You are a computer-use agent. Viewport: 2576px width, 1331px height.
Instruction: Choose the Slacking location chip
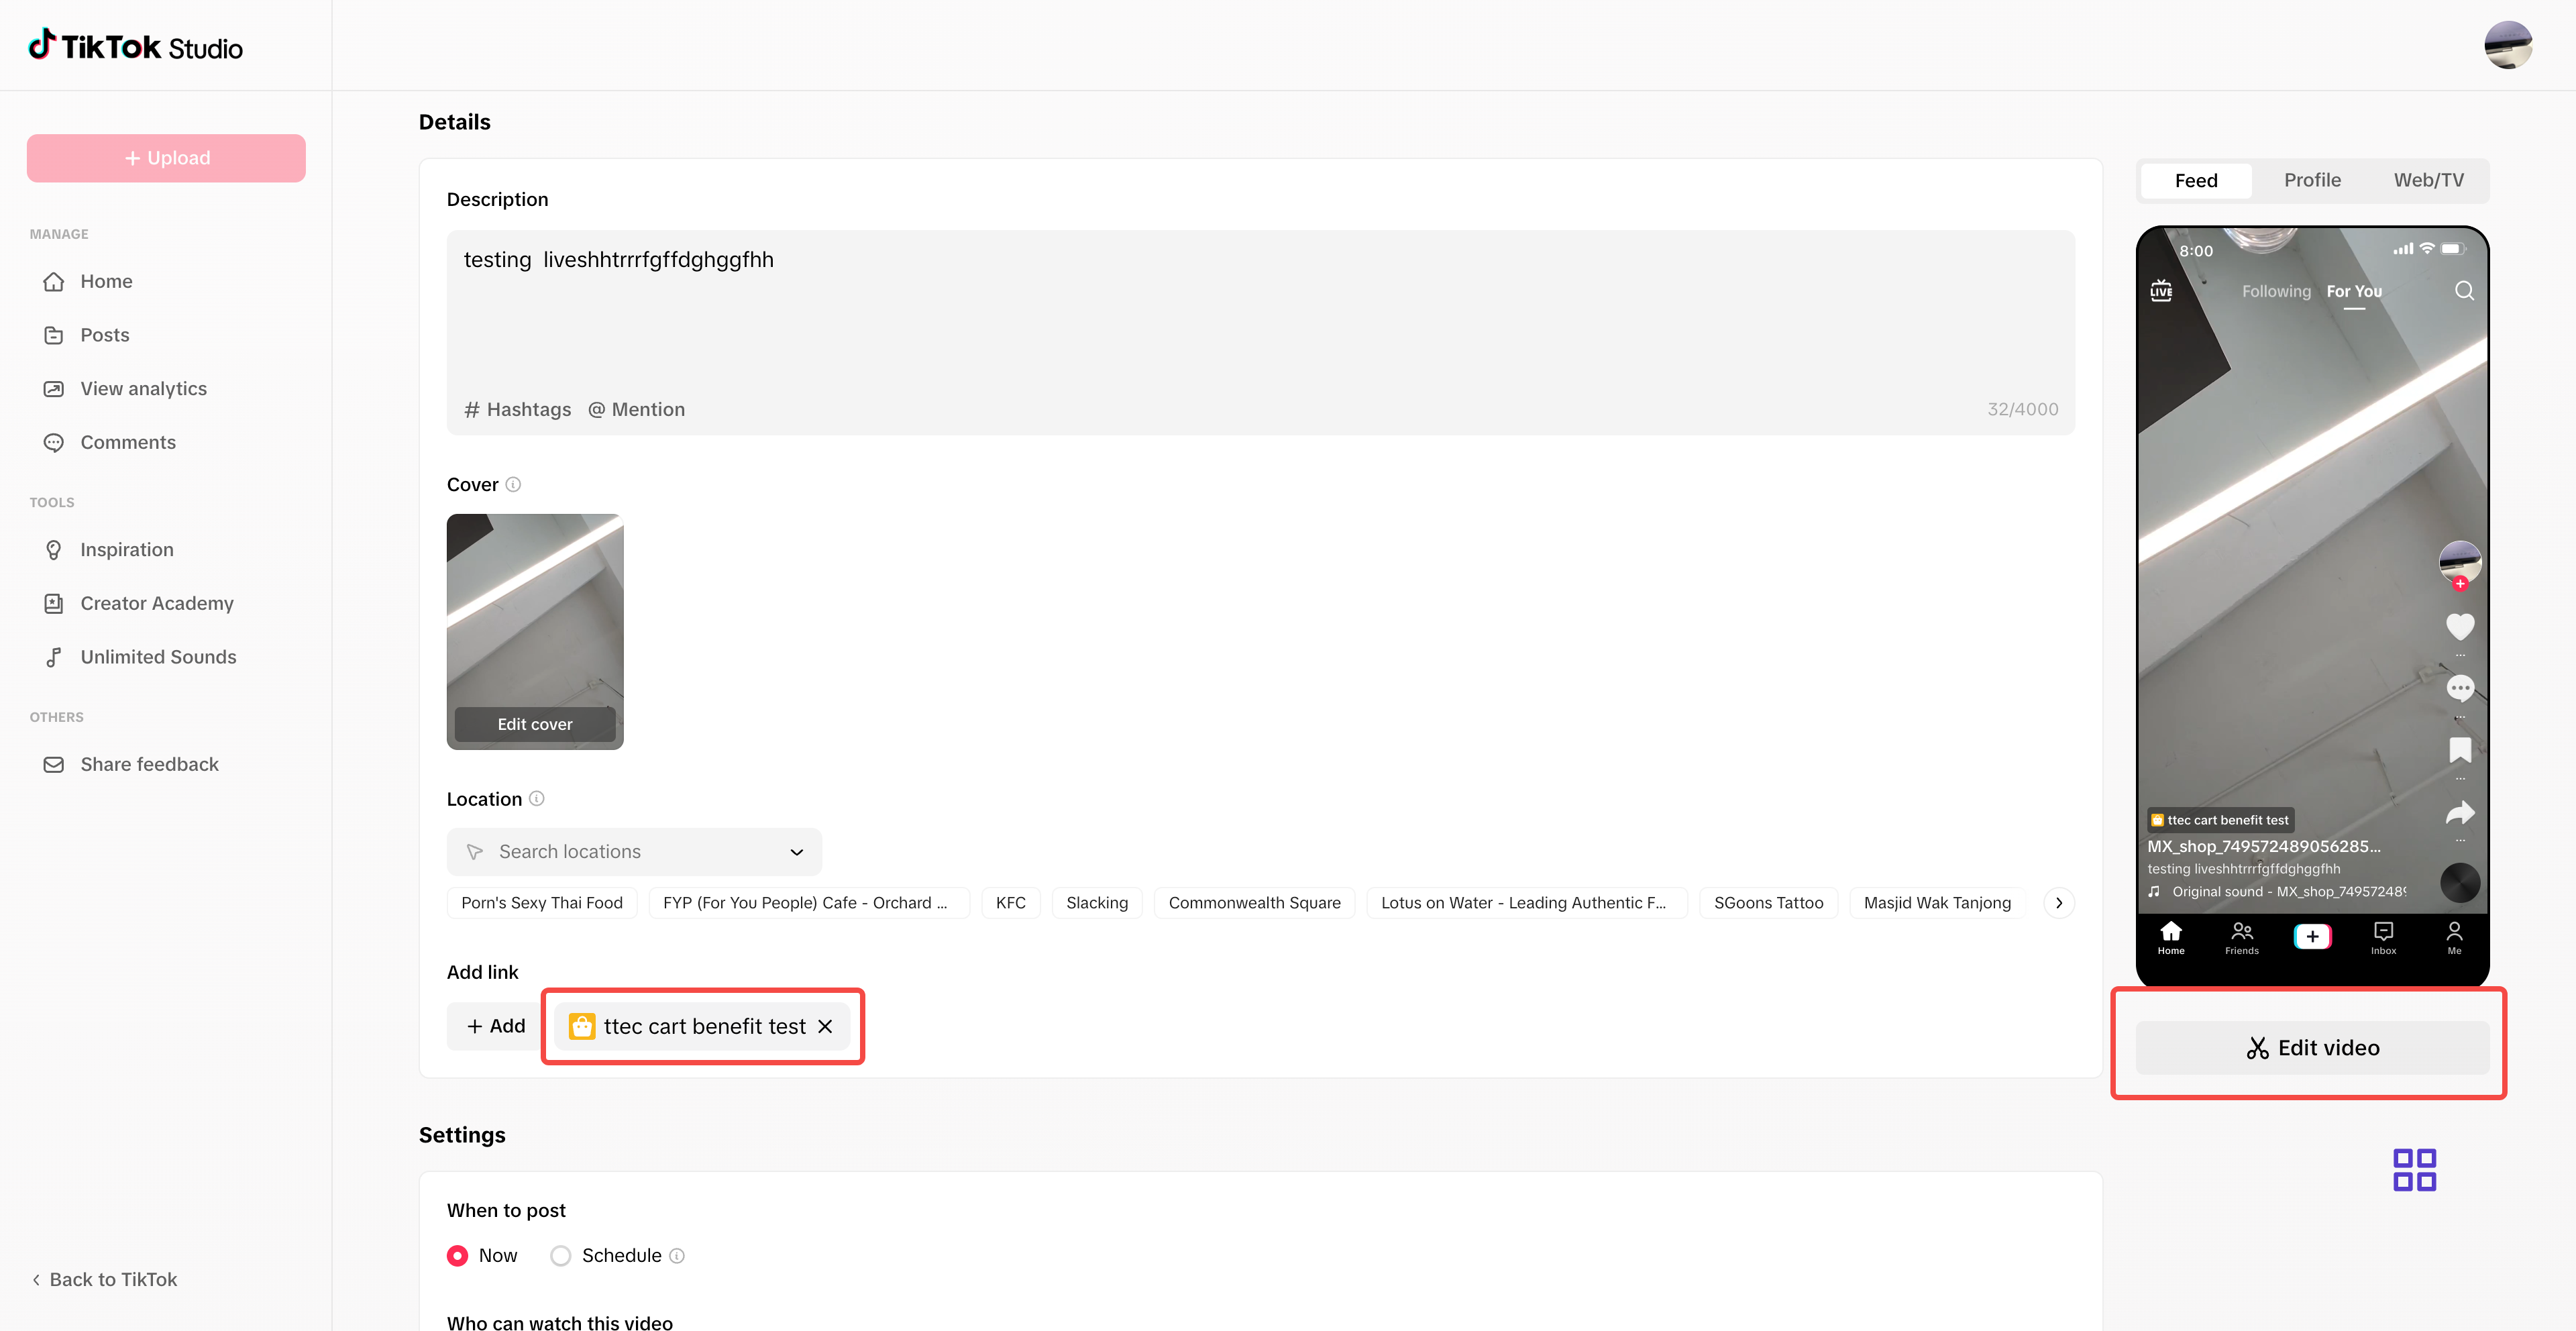click(1097, 903)
